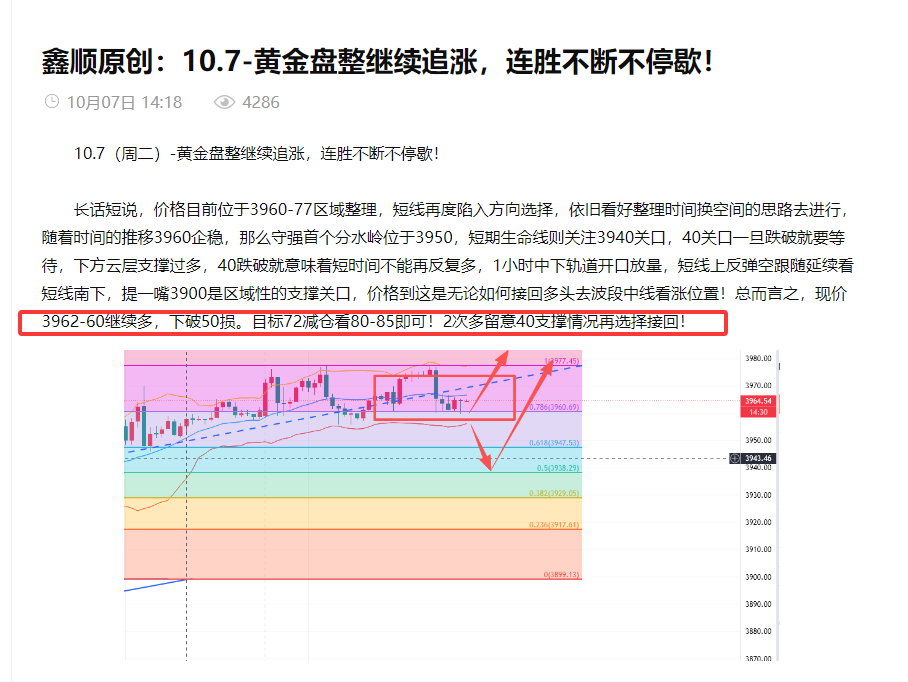Click the 3890.00 price axis label
The width and height of the screenshot is (908, 682).
758,604
